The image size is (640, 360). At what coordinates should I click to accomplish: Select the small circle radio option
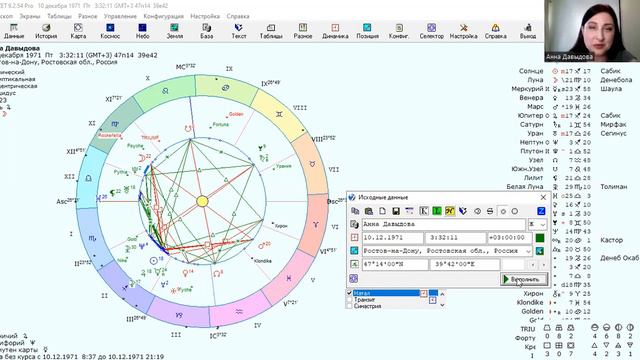503,211
